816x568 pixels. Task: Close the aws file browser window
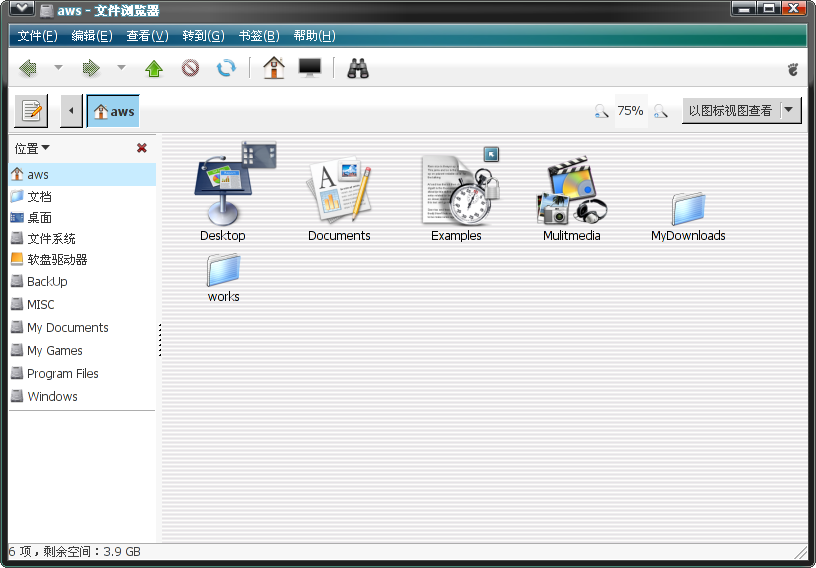(794, 8)
